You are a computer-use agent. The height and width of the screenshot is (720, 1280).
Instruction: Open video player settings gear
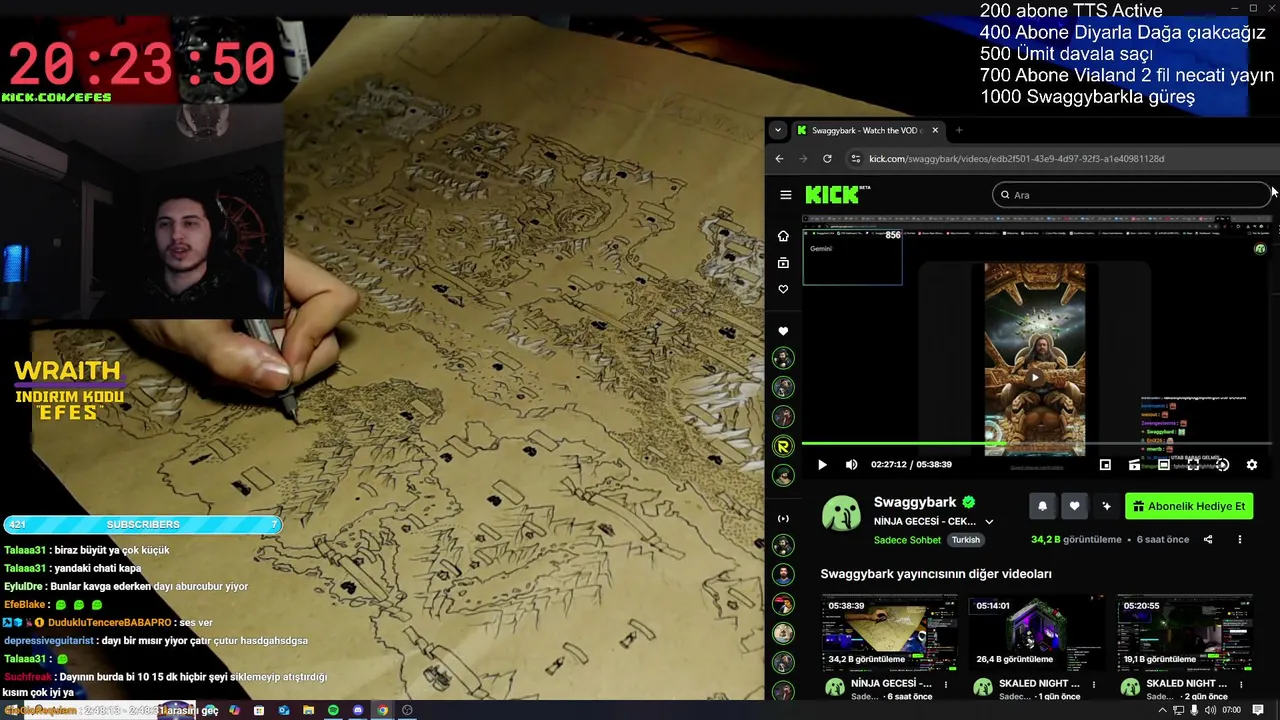(x=1251, y=464)
